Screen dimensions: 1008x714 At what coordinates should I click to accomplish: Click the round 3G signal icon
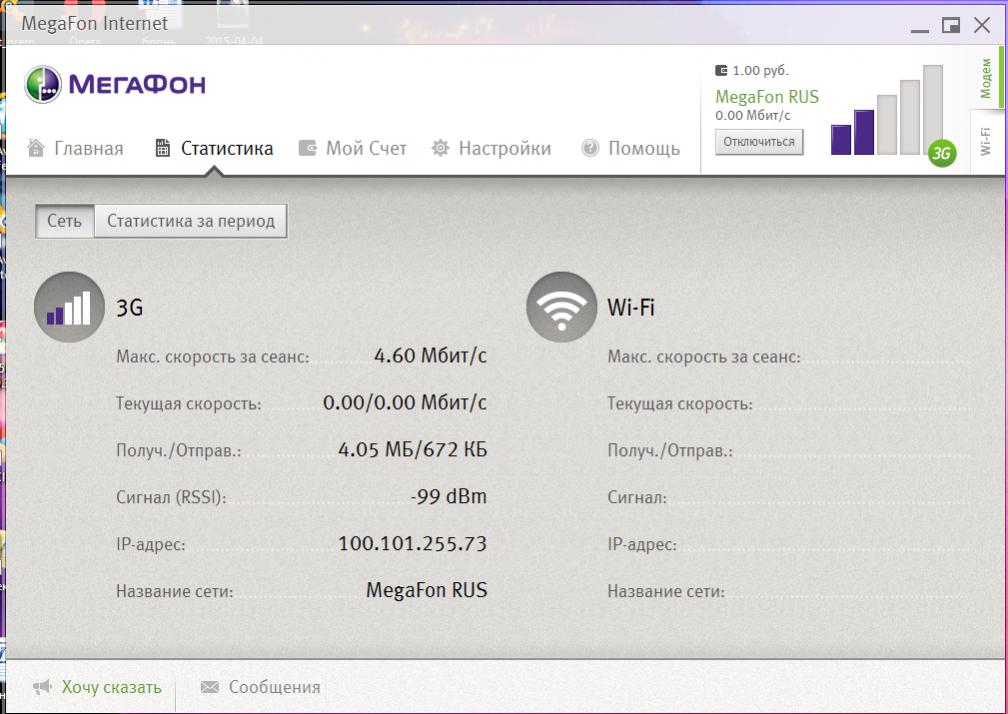(69, 307)
